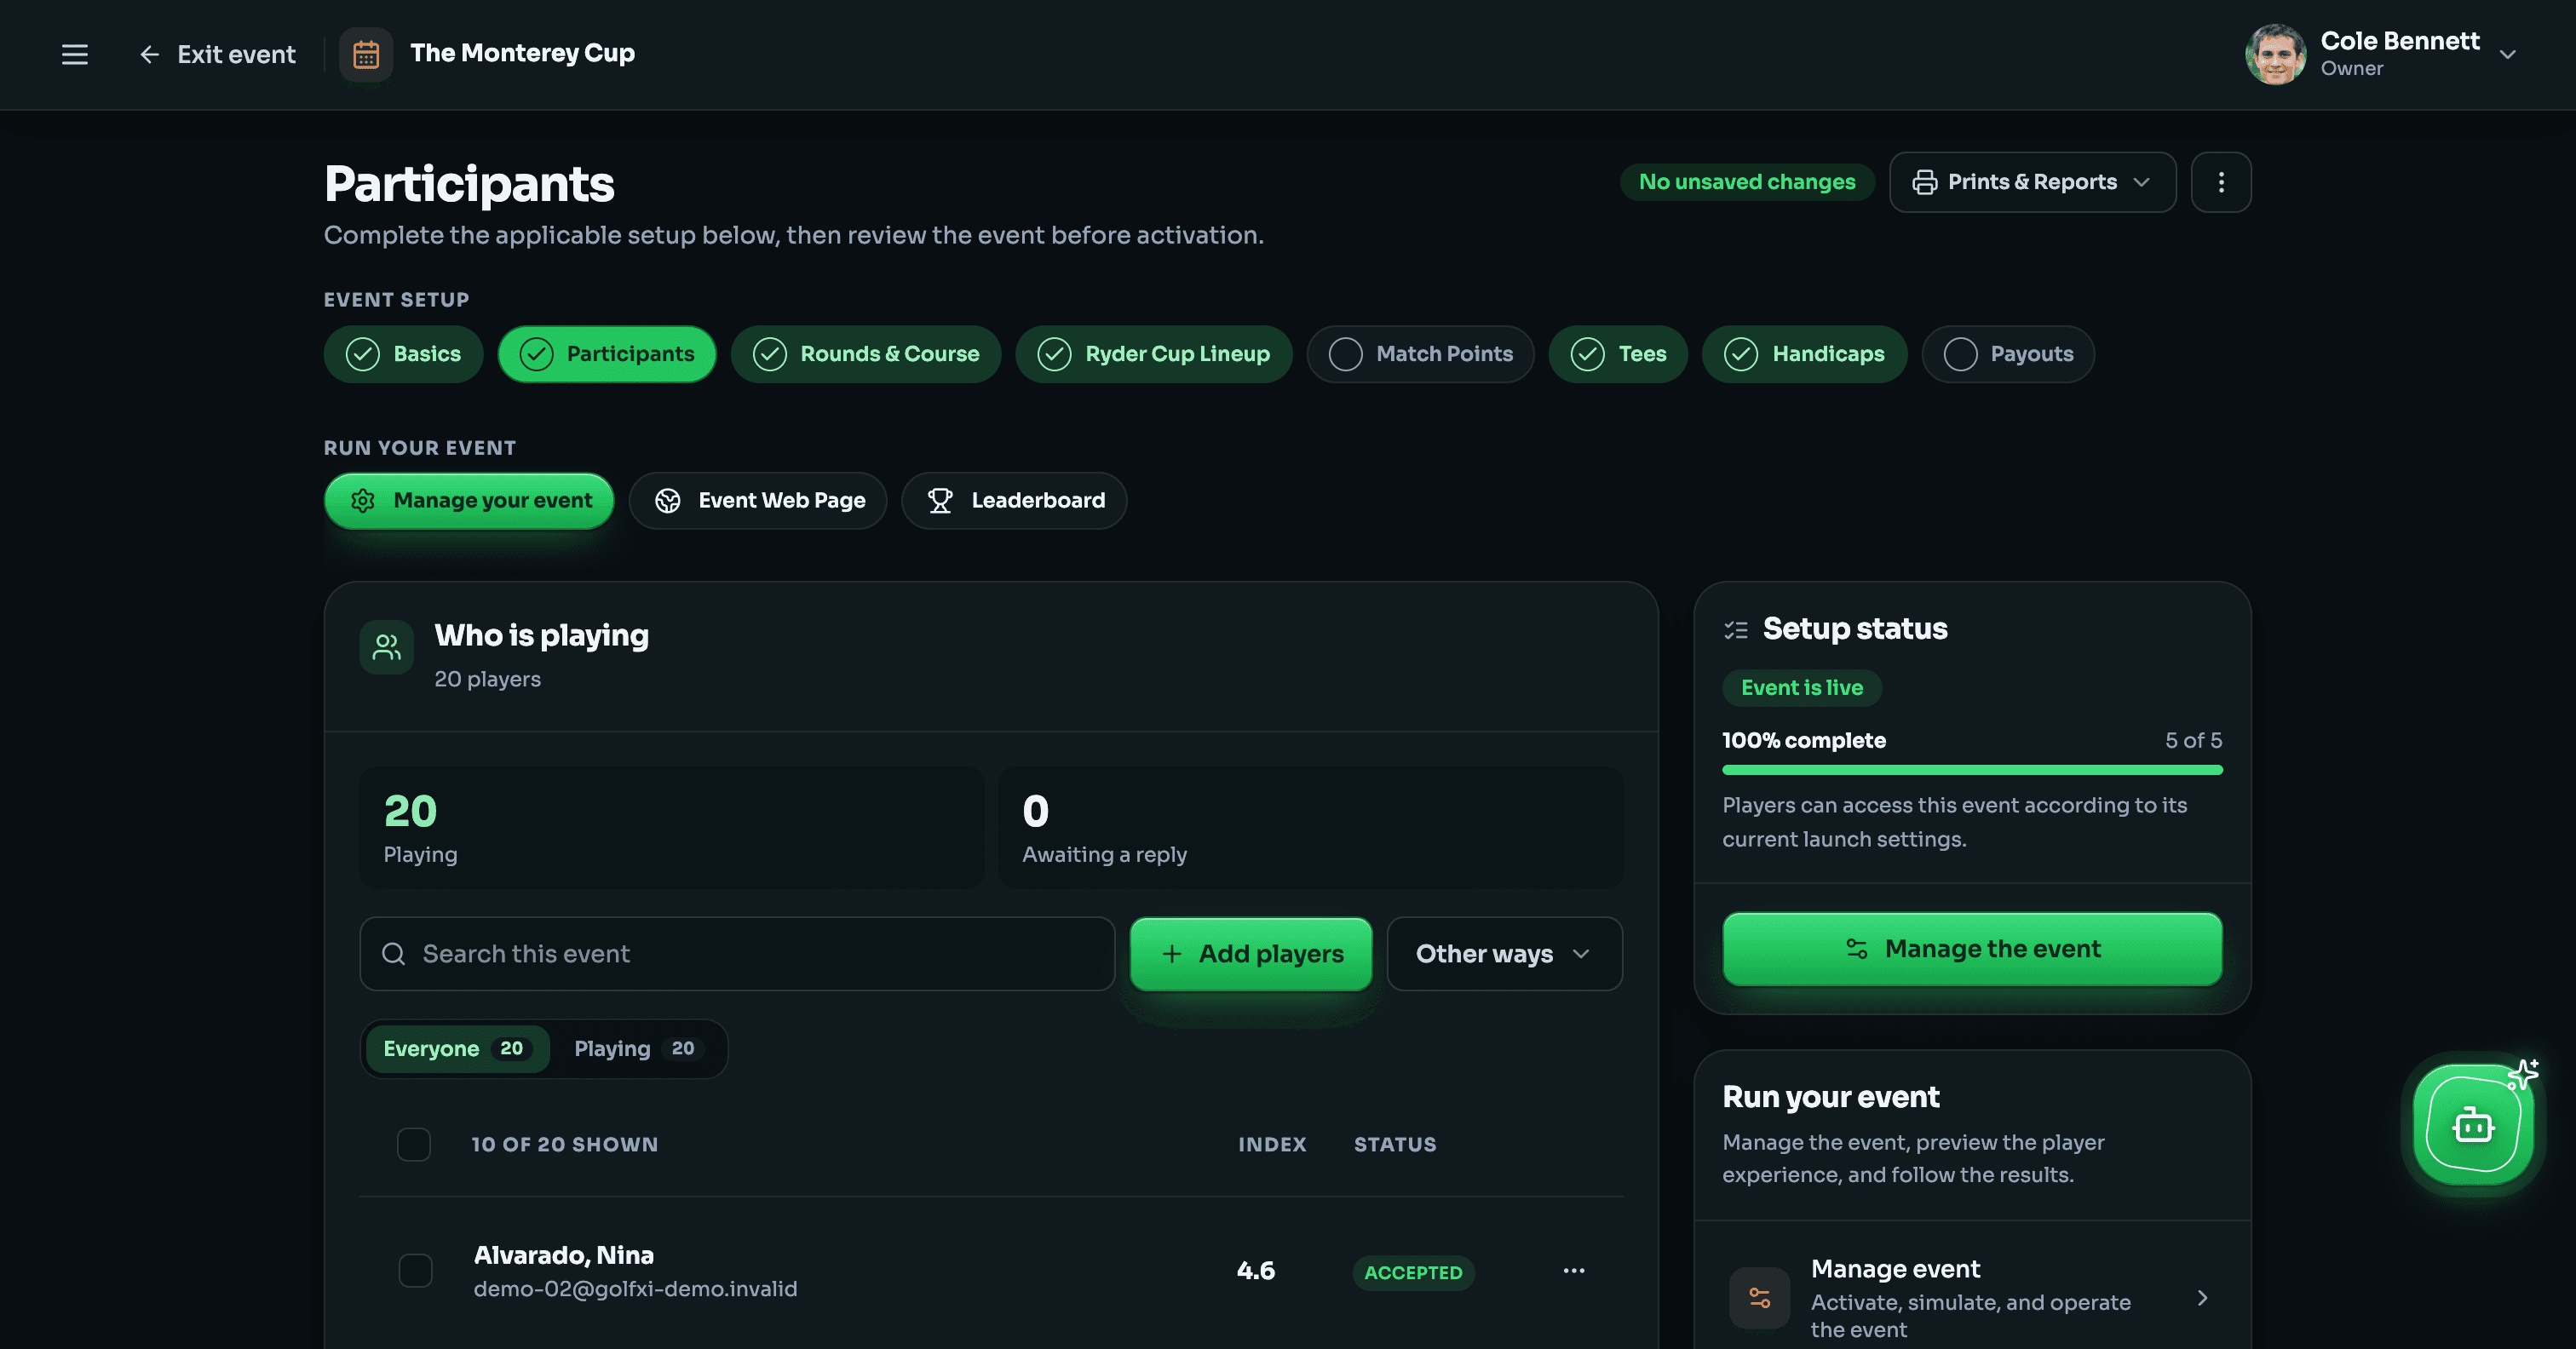The height and width of the screenshot is (1349, 2576).
Task: Click the 0 Awaiting a reply card
Action: pyautogui.click(x=1310, y=827)
